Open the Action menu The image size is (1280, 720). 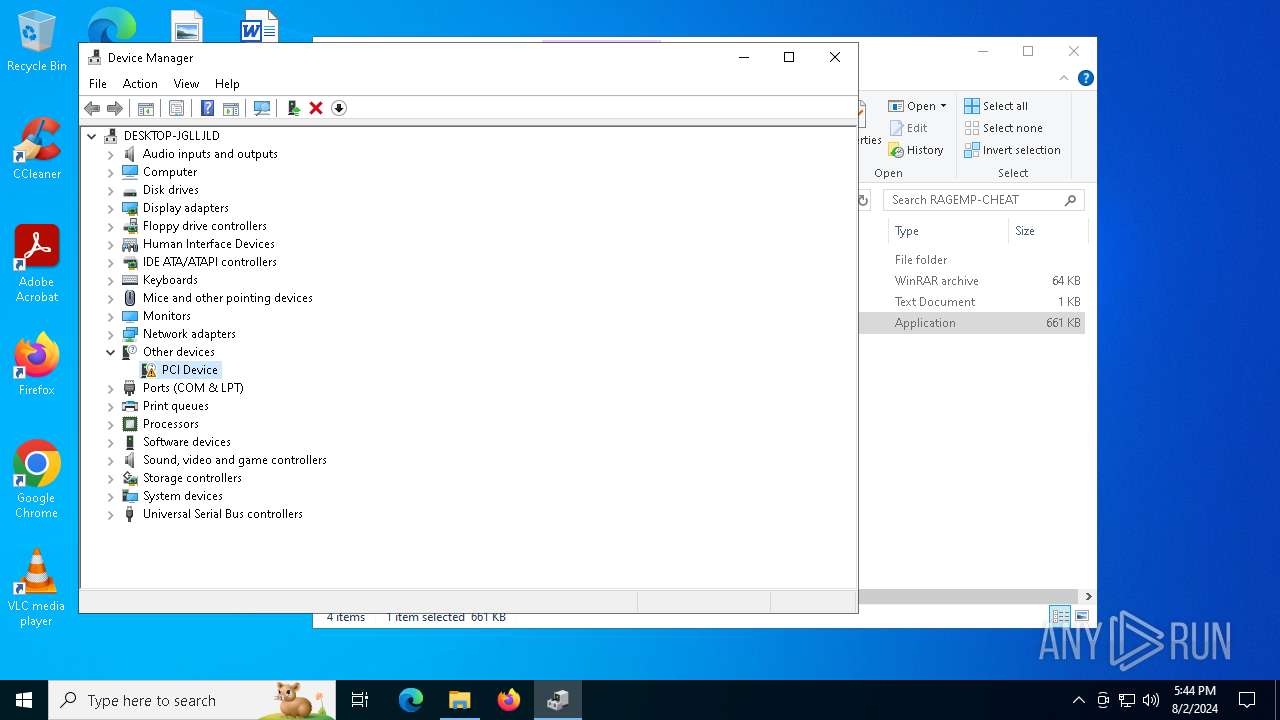click(x=140, y=84)
